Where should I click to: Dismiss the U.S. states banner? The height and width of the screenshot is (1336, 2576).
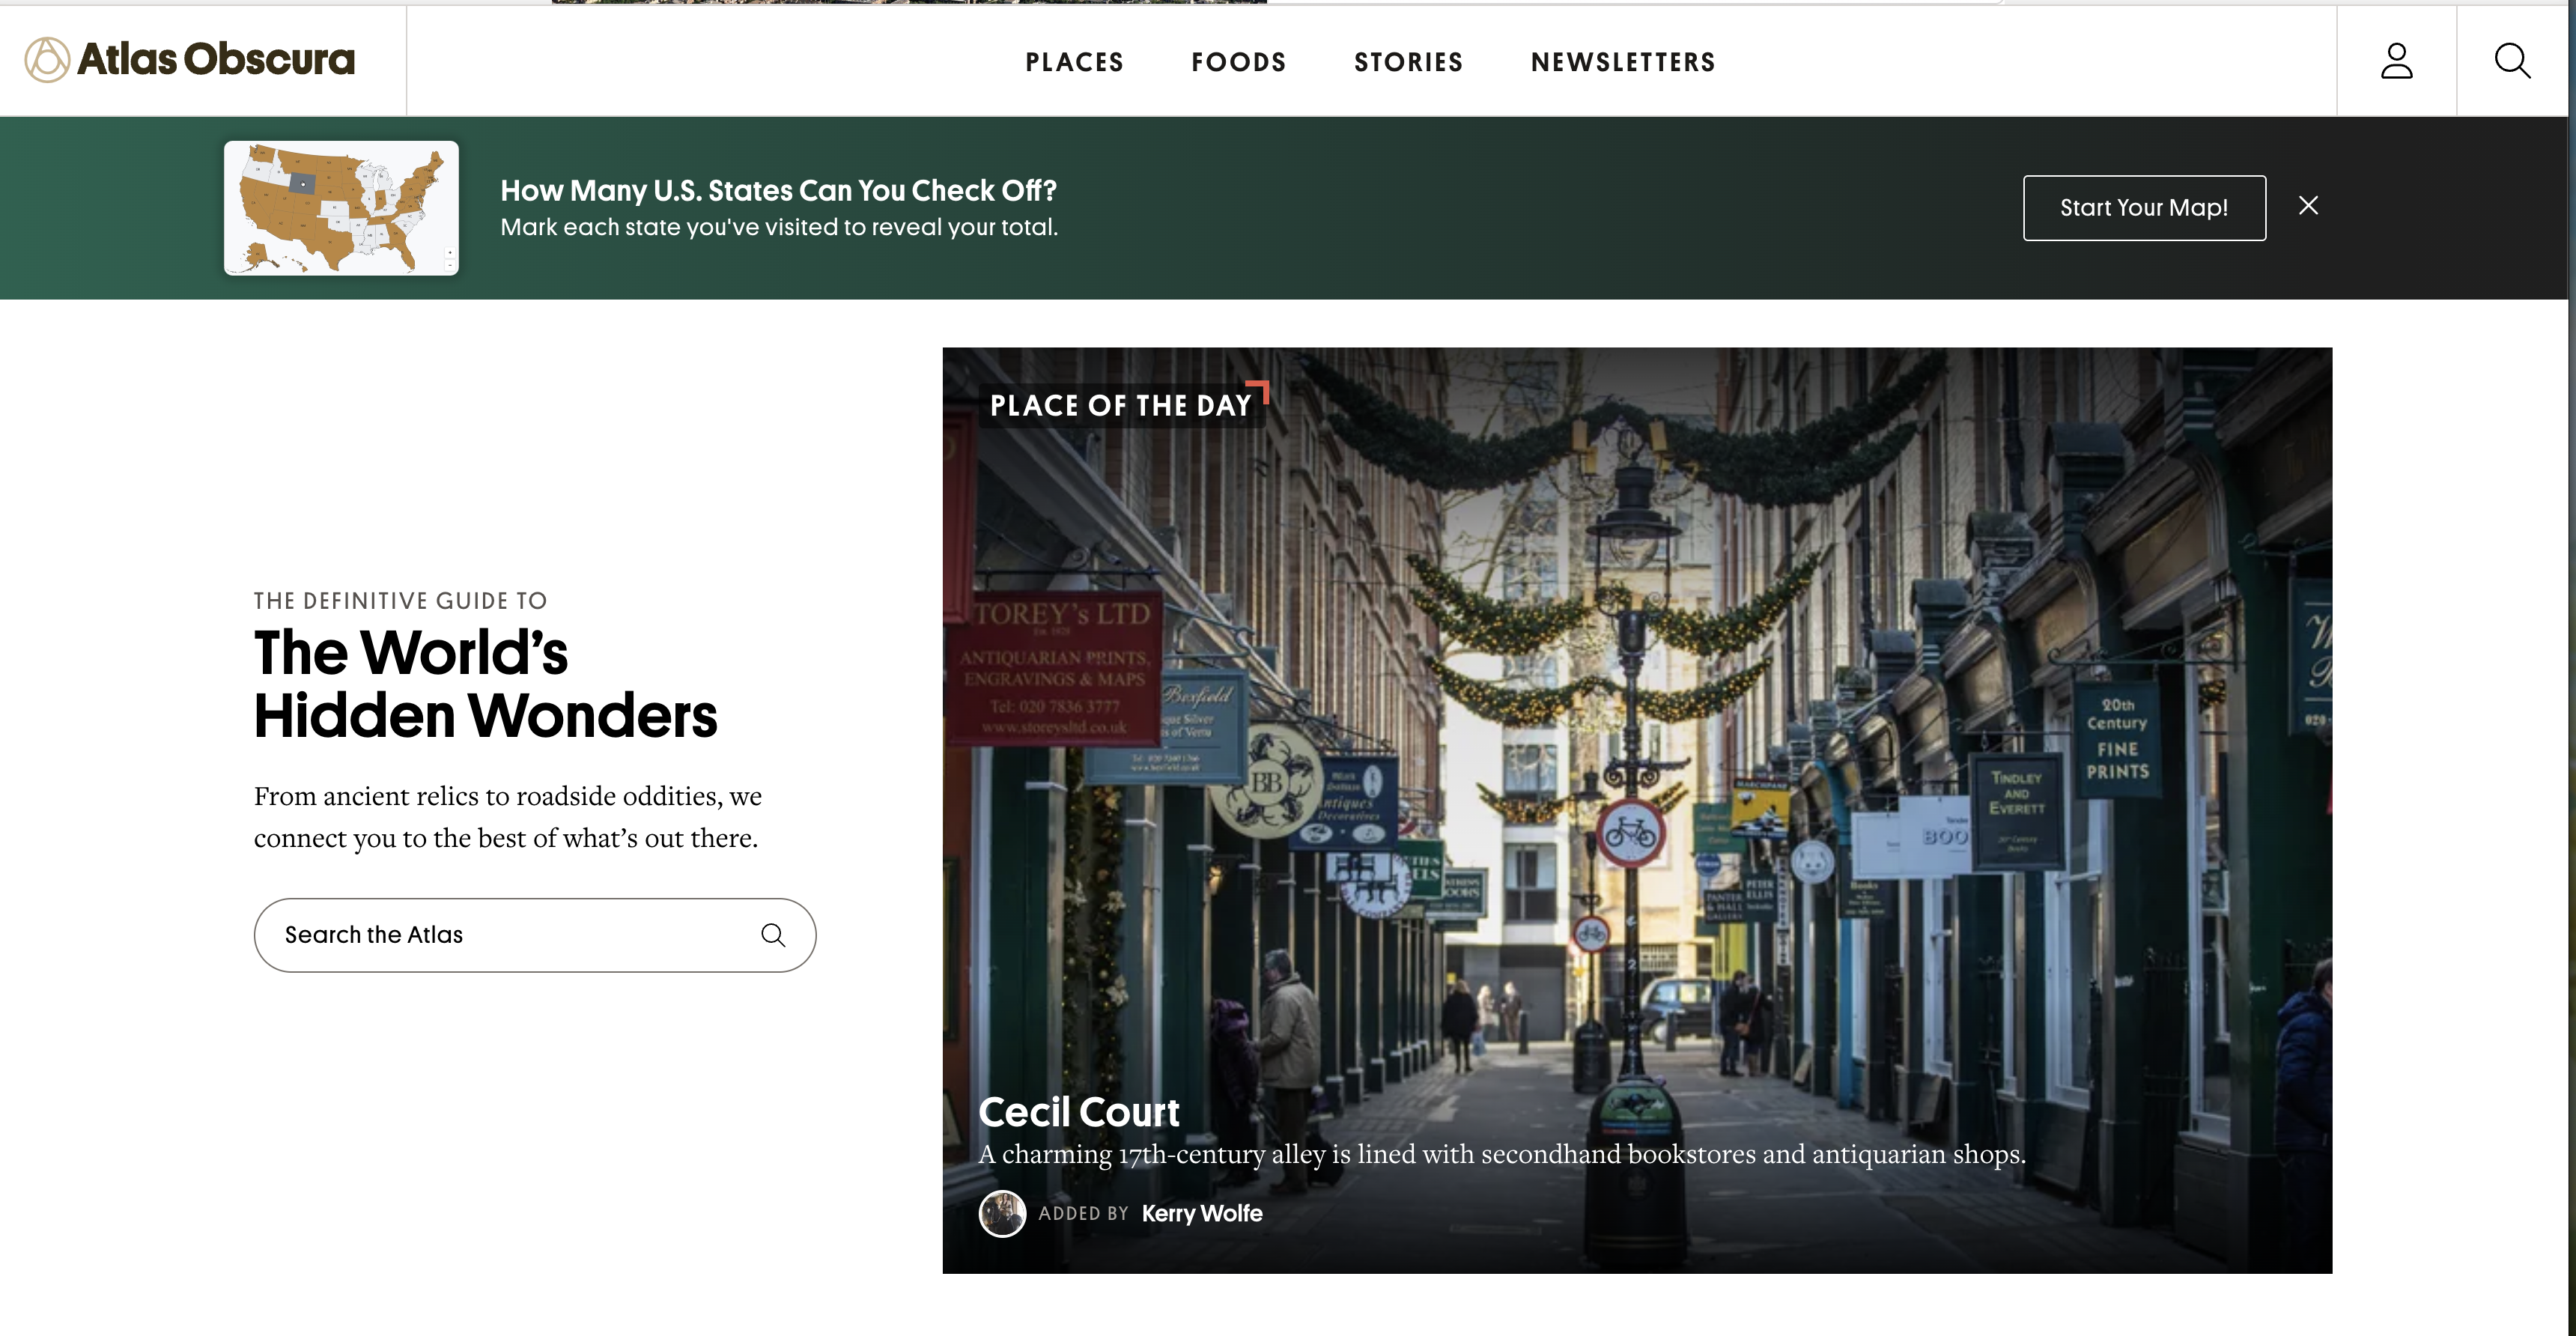pyautogui.click(x=2308, y=206)
